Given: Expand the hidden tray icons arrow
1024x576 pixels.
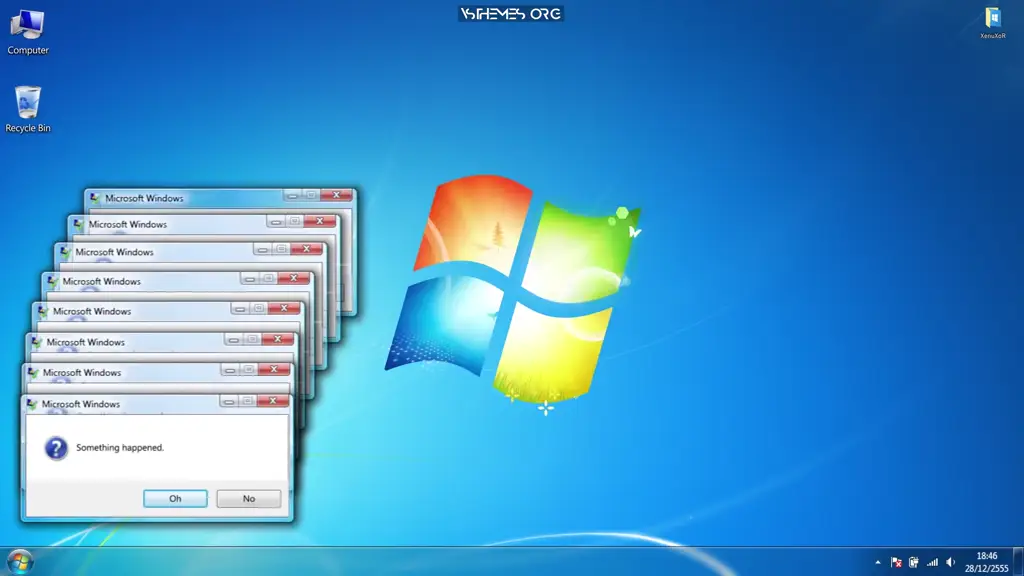Looking at the screenshot, I should [878, 562].
